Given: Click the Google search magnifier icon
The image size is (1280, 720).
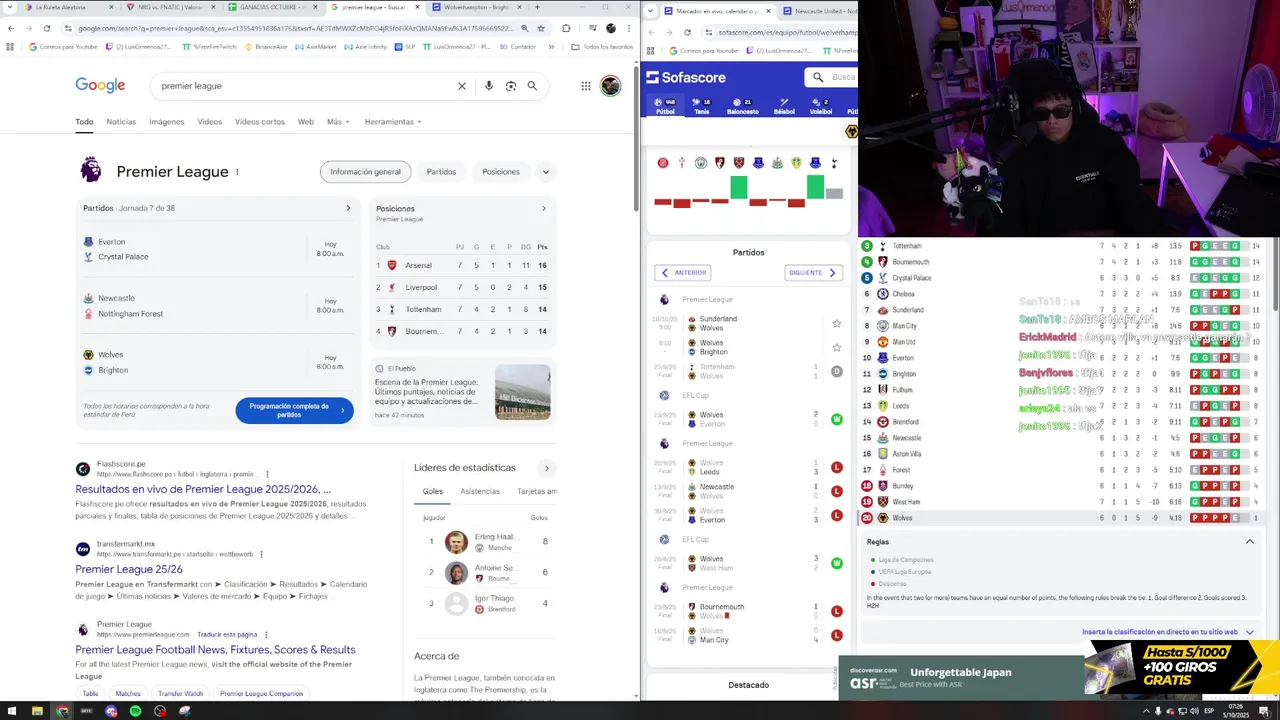Looking at the screenshot, I should pos(532,86).
